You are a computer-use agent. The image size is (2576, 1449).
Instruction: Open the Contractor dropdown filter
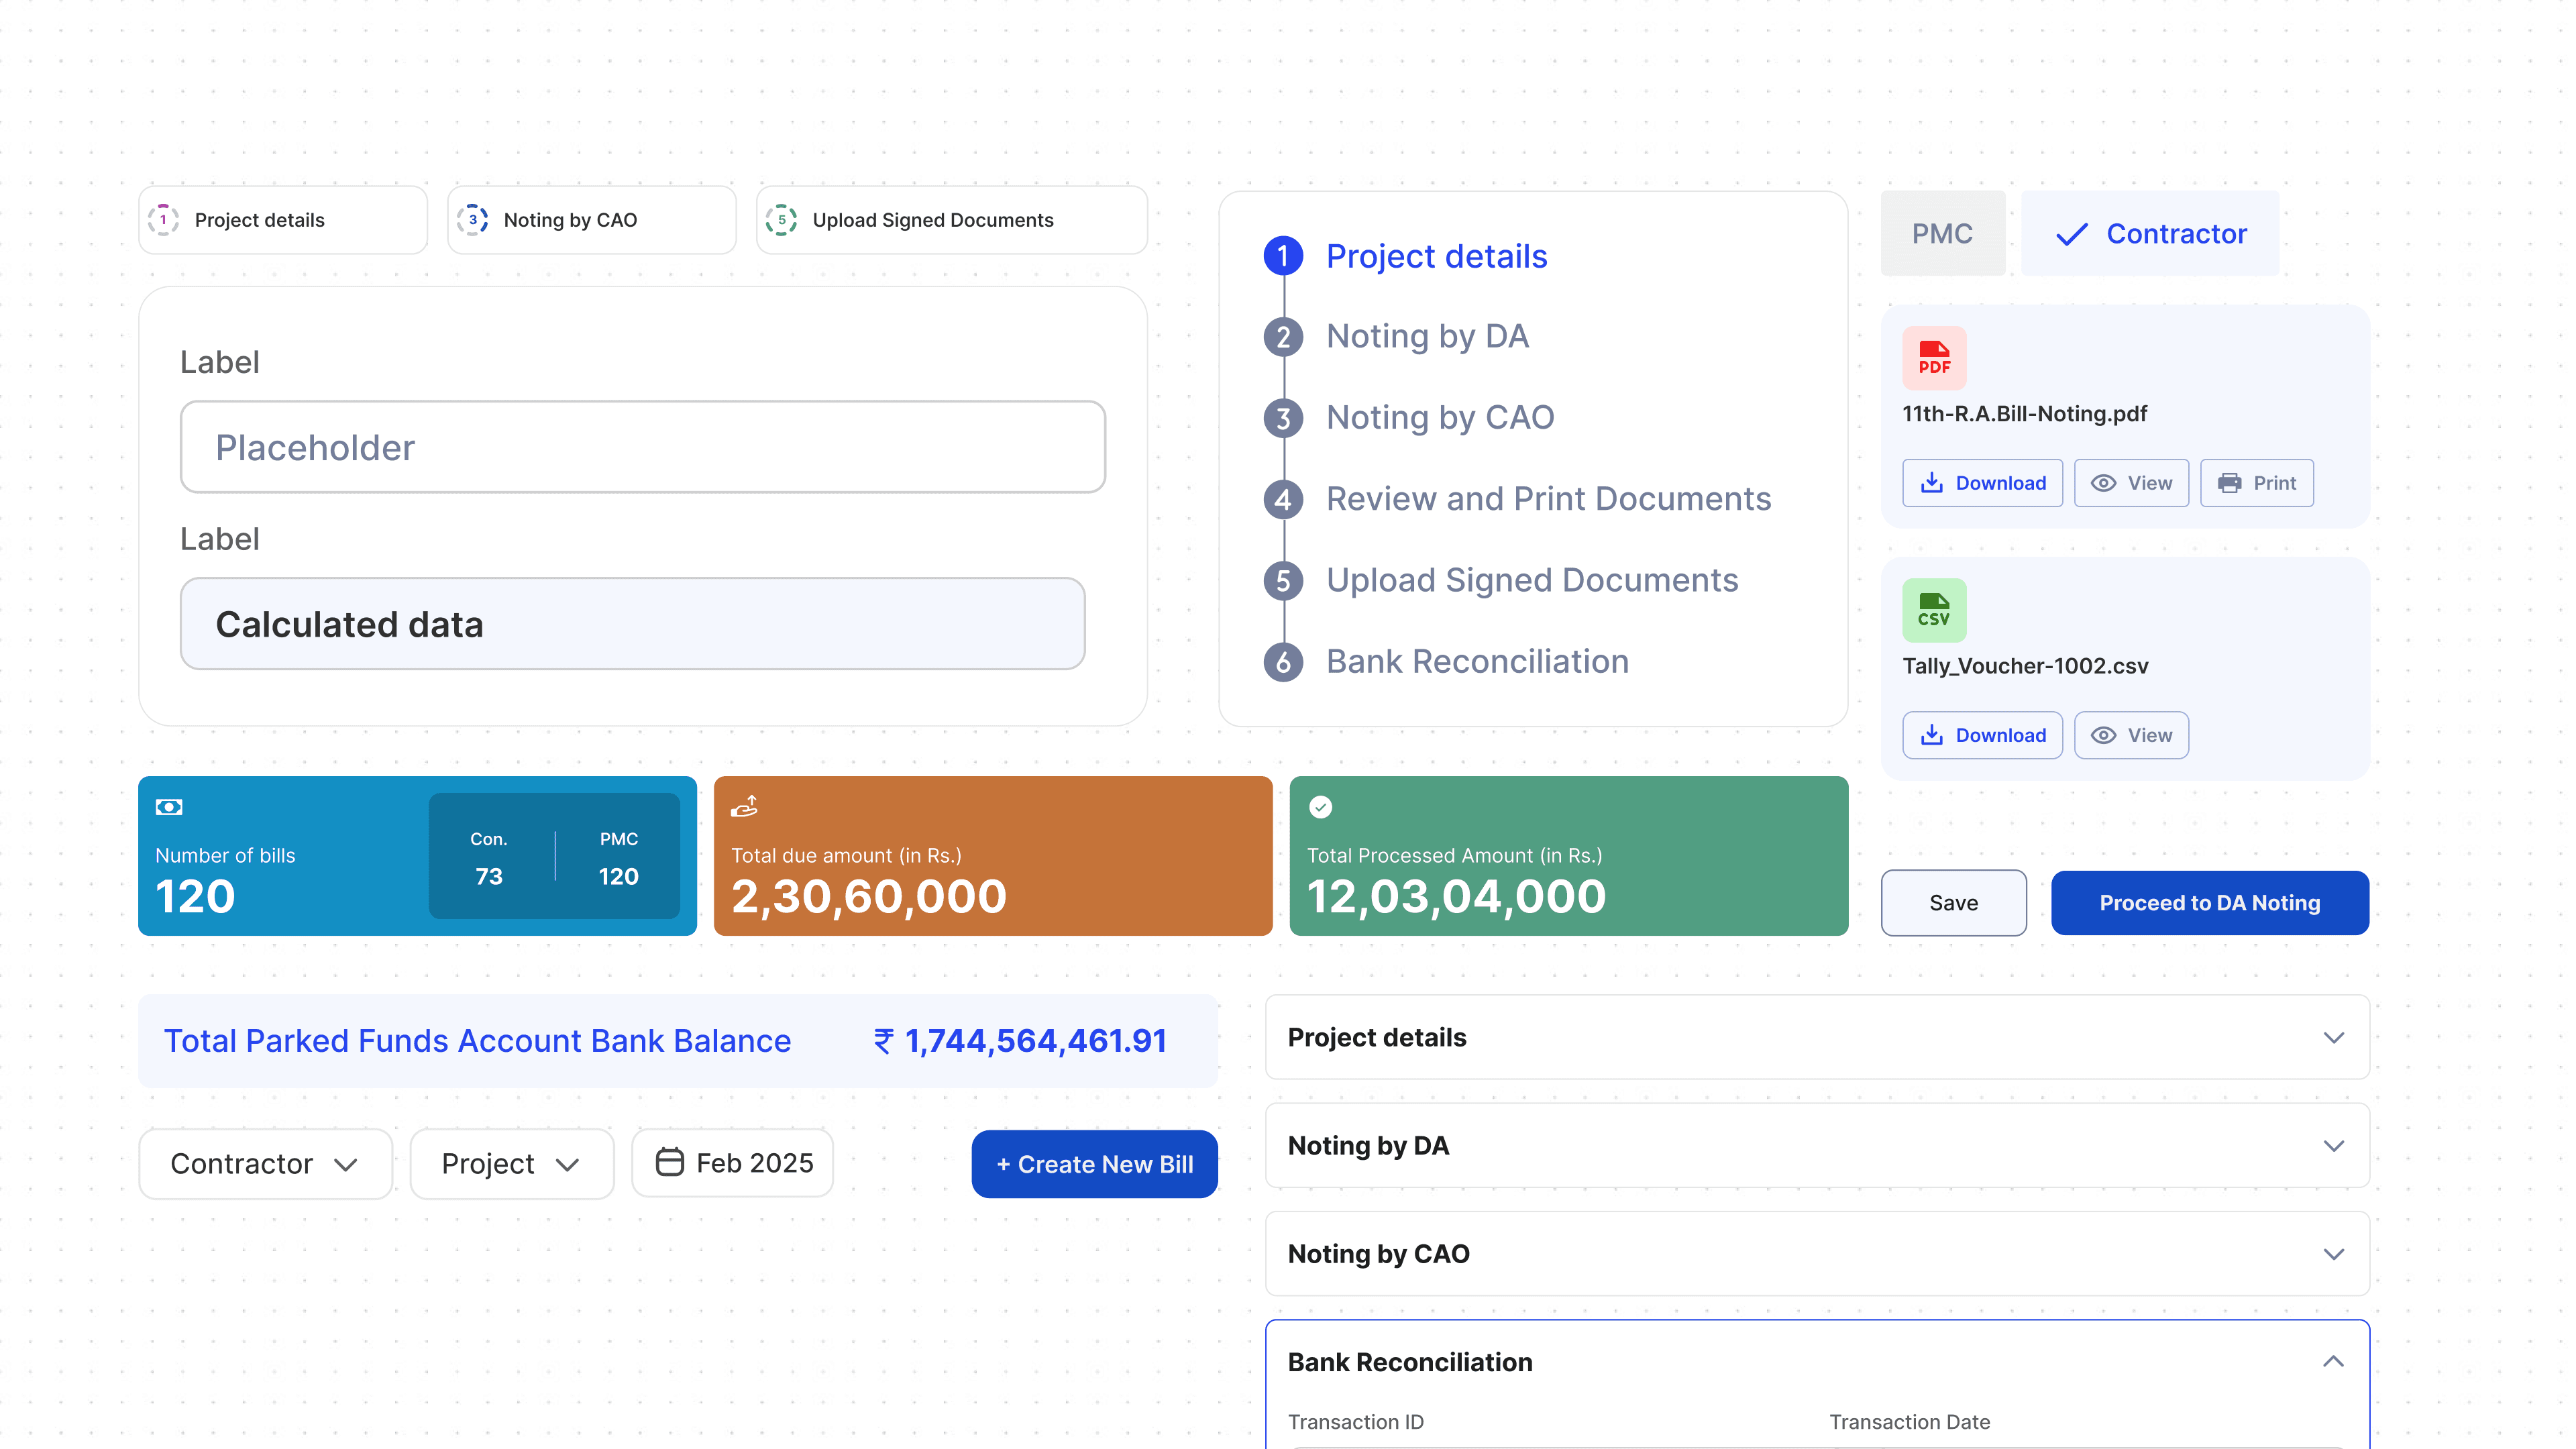(x=265, y=1163)
